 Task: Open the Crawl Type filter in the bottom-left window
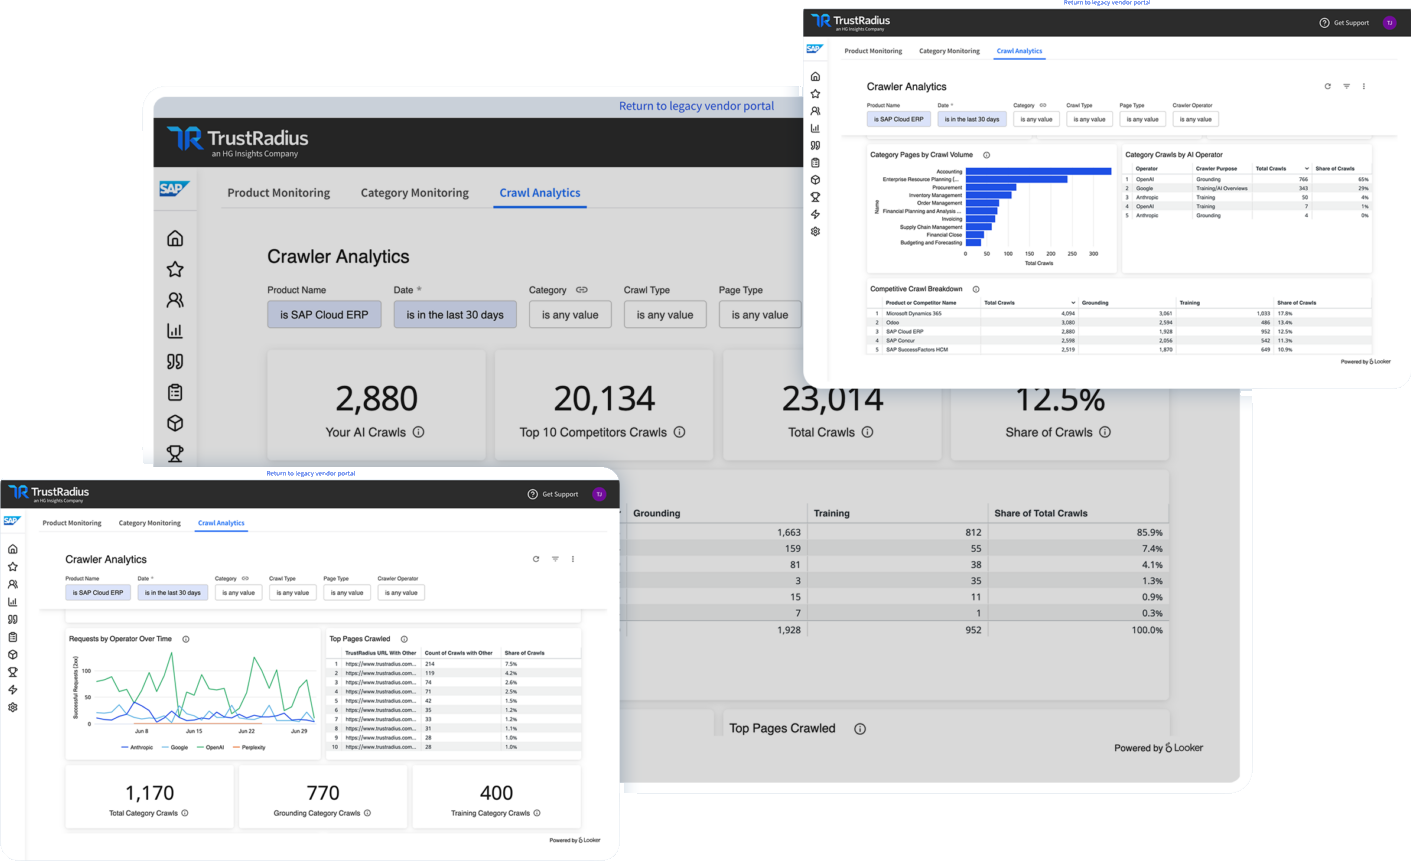coord(292,593)
